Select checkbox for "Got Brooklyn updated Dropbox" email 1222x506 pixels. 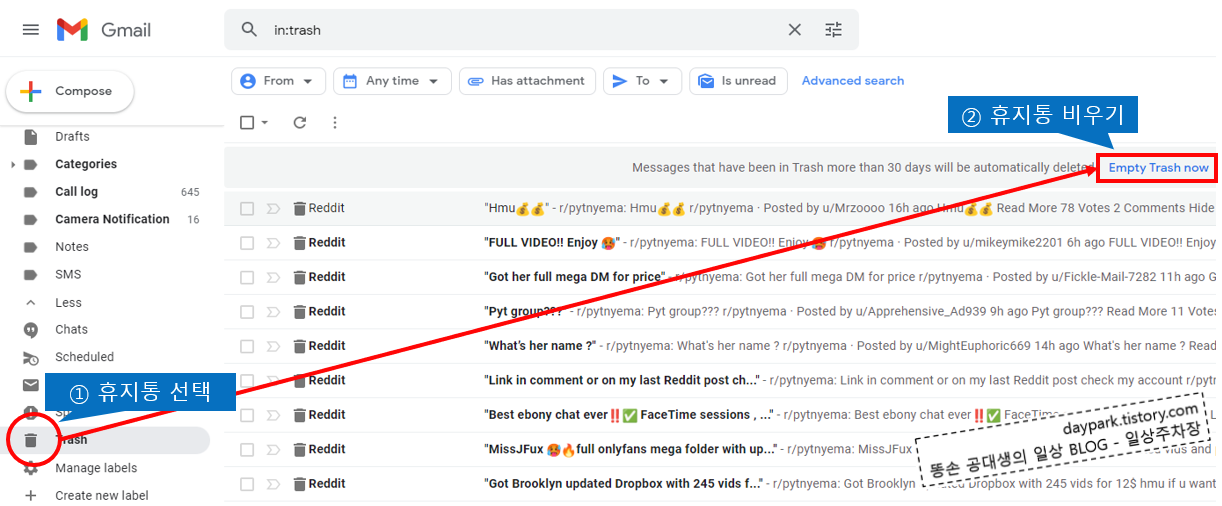click(247, 484)
